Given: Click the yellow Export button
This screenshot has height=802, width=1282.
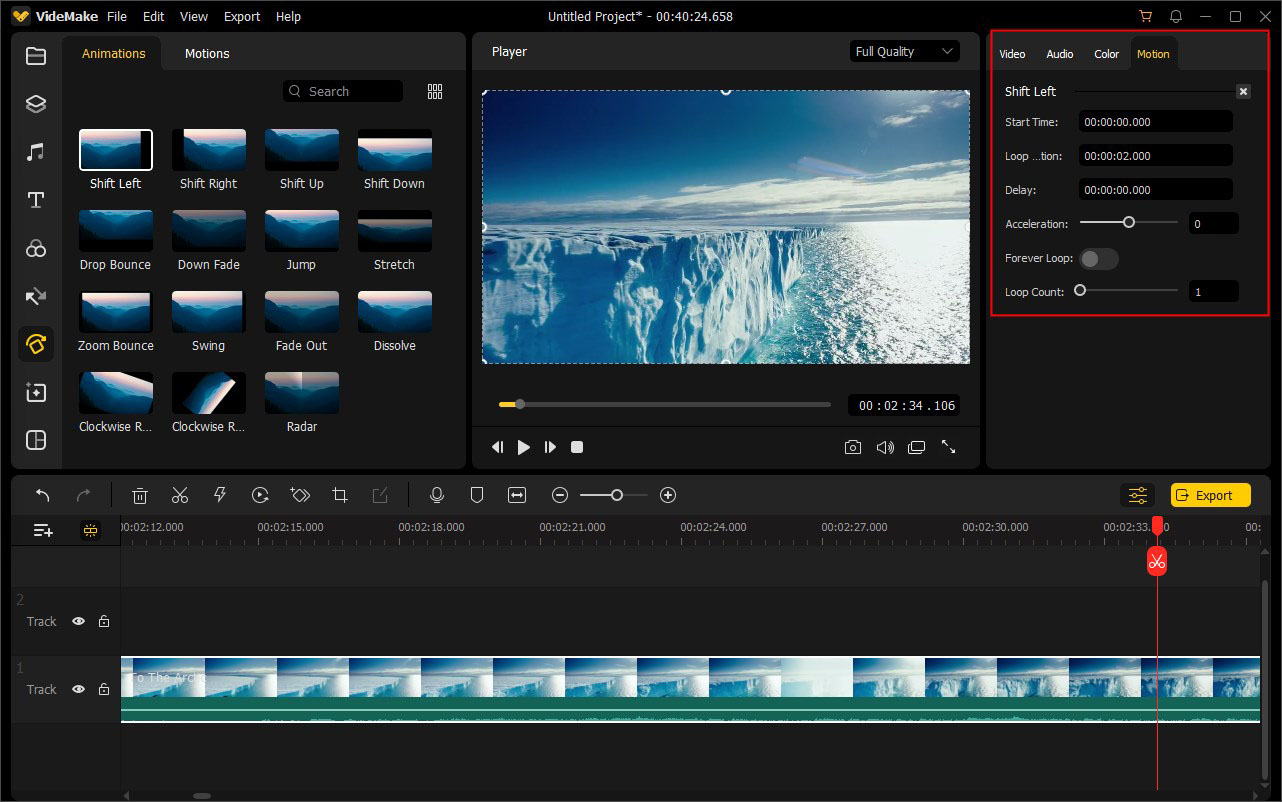Looking at the screenshot, I should 1210,495.
